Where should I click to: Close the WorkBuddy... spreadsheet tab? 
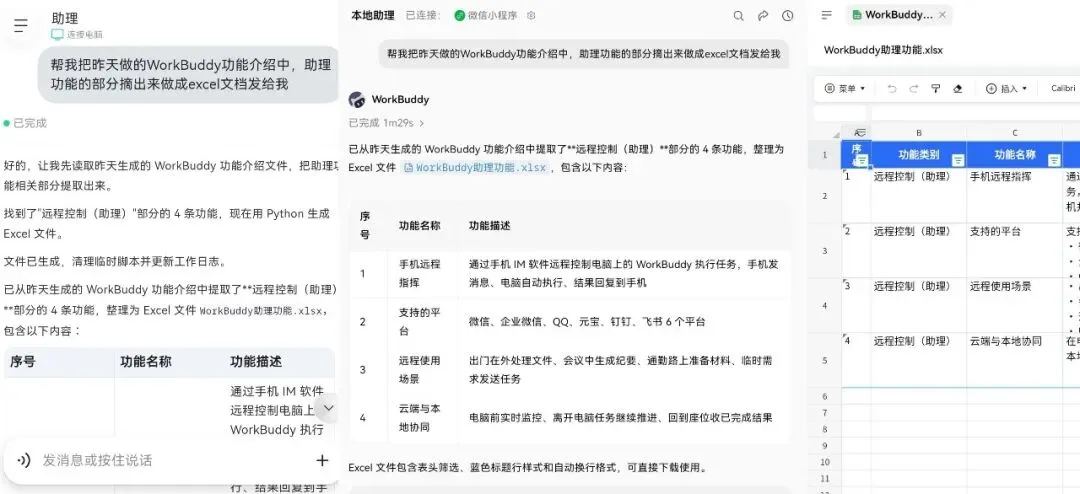(x=942, y=14)
